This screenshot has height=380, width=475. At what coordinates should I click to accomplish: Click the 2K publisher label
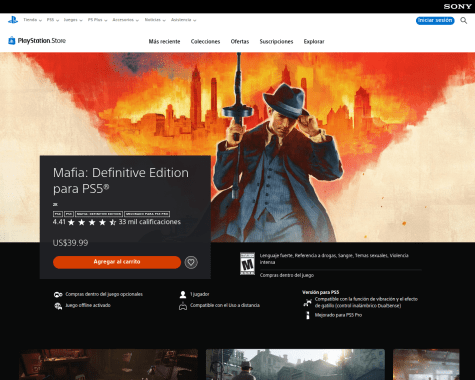click(55, 204)
